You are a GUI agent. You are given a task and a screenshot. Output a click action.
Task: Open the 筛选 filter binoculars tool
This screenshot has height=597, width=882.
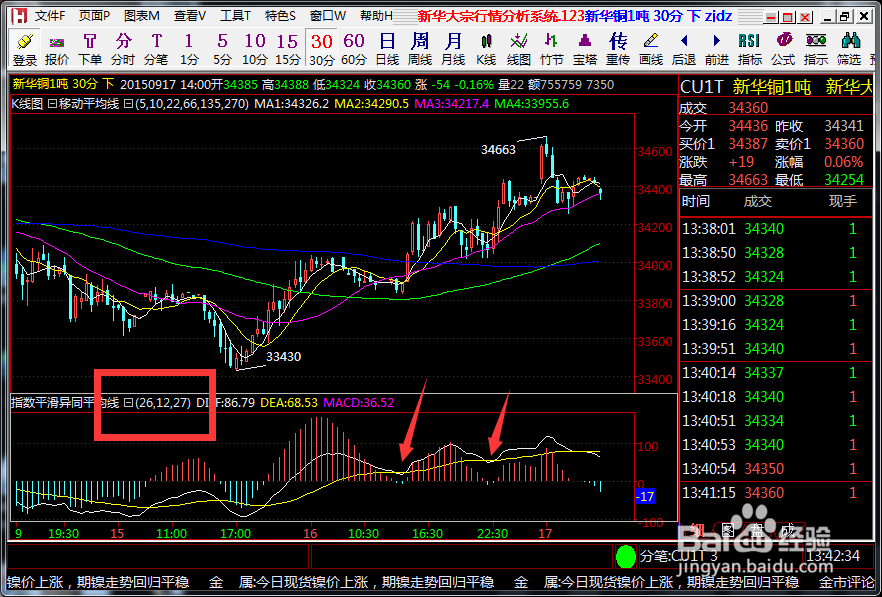point(849,49)
